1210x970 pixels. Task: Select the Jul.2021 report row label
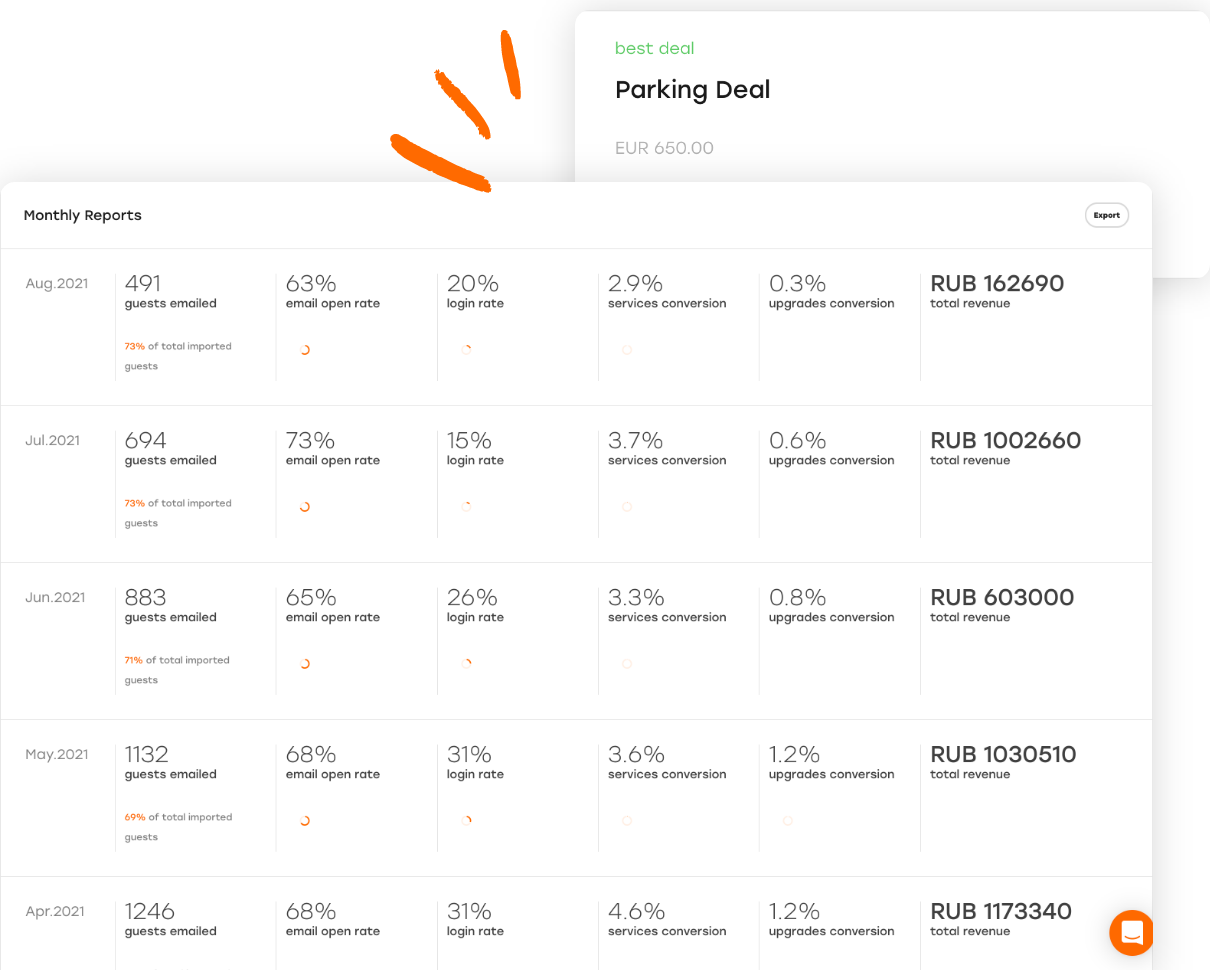(52, 441)
